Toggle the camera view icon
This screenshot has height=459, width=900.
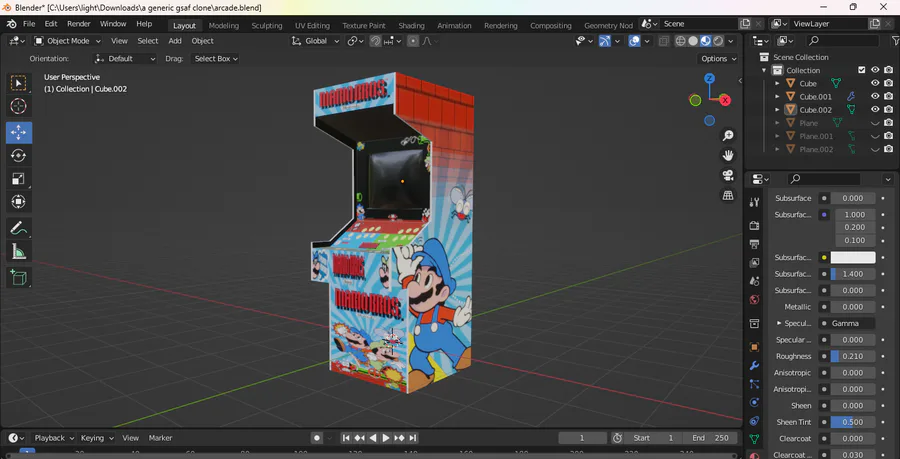pyautogui.click(x=728, y=176)
